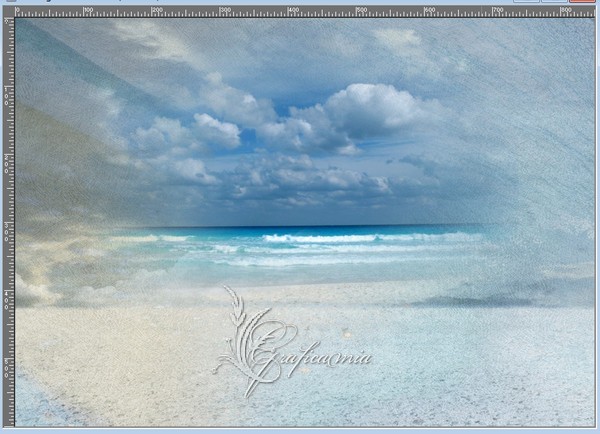Image resolution: width=600 pixels, height=434 pixels.
Task: Click the 300 mark on horizontal ruler
Action: point(225,10)
